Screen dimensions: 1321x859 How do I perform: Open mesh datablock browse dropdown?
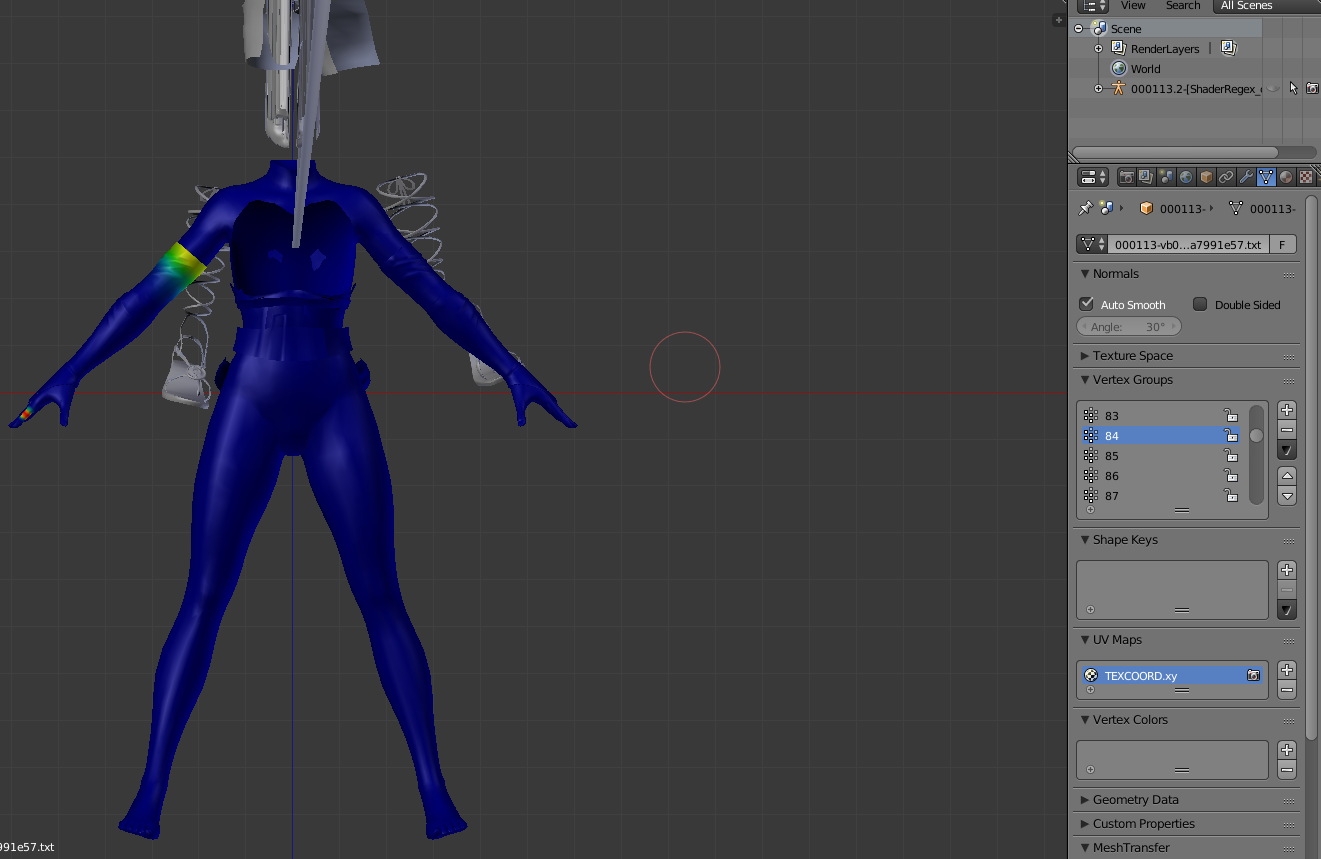click(1092, 244)
